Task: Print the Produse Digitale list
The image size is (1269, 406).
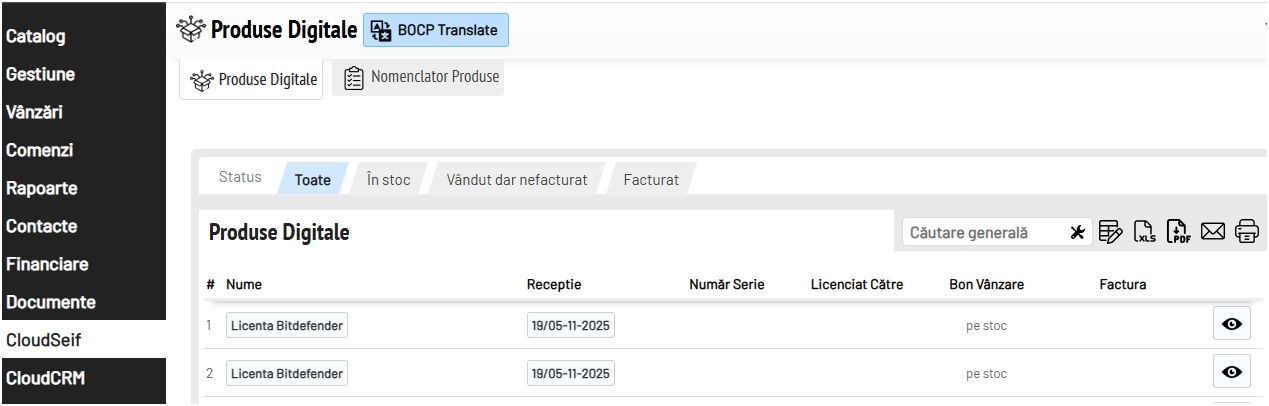Action: pos(1247,232)
